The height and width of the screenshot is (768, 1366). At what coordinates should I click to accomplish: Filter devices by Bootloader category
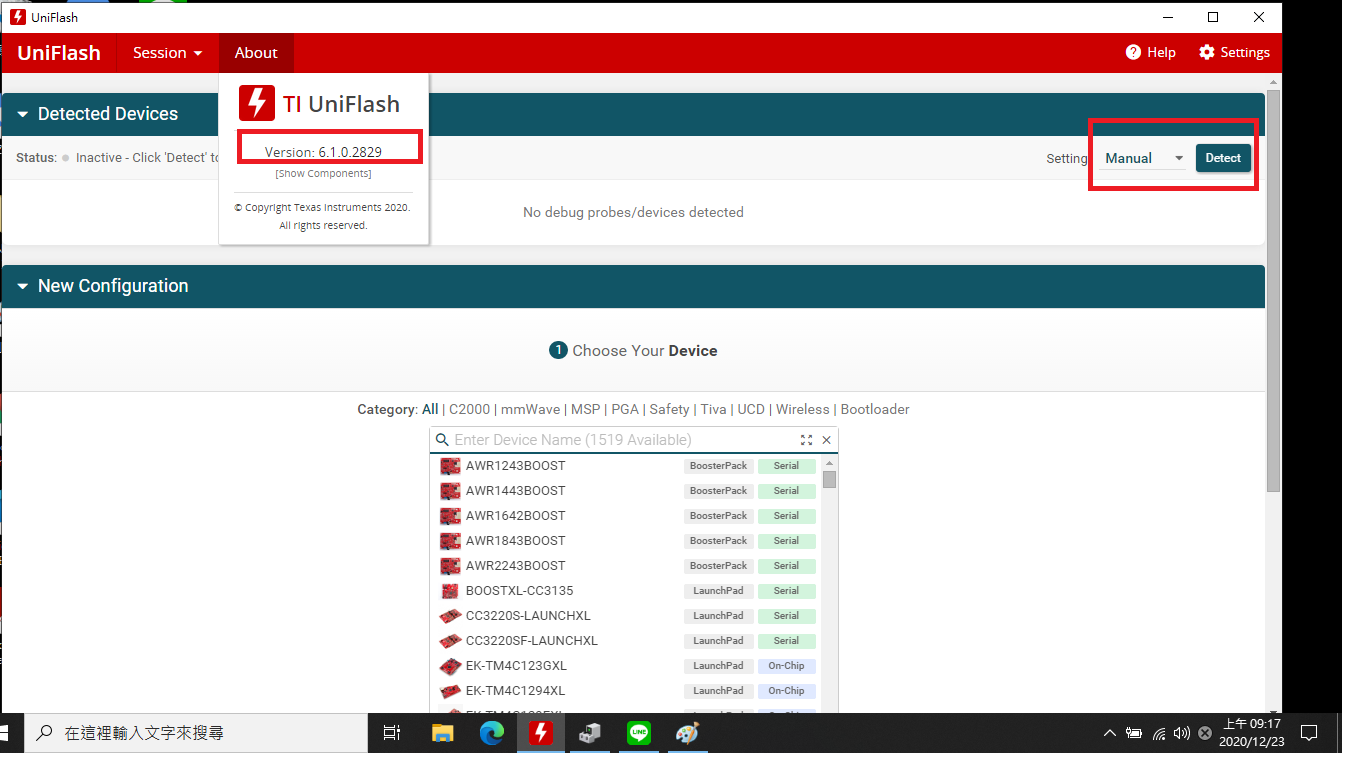(x=875, y=410)
